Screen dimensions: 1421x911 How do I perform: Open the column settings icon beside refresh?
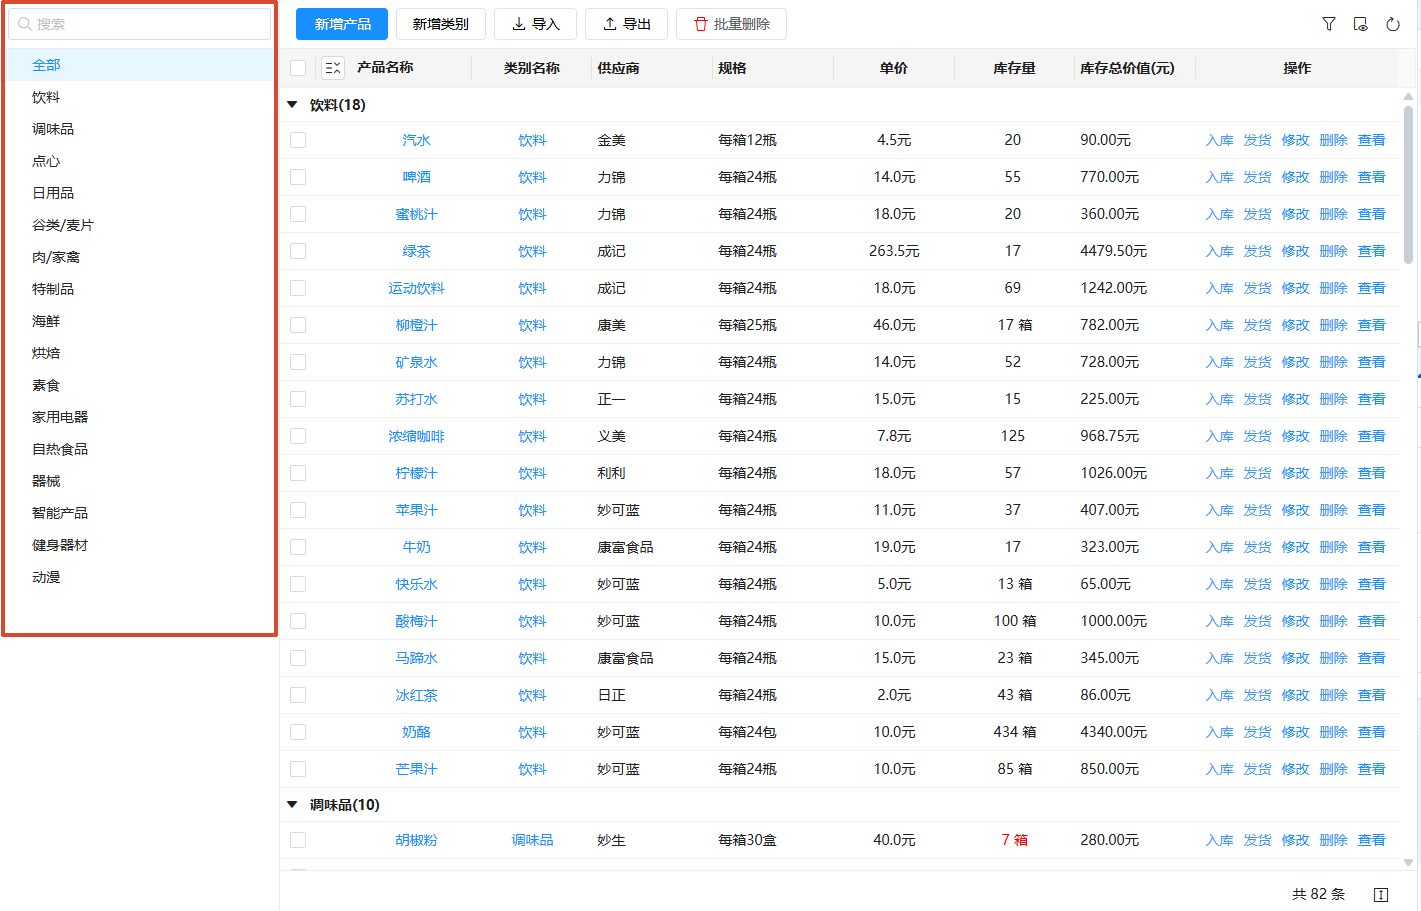click(1361, 24)
